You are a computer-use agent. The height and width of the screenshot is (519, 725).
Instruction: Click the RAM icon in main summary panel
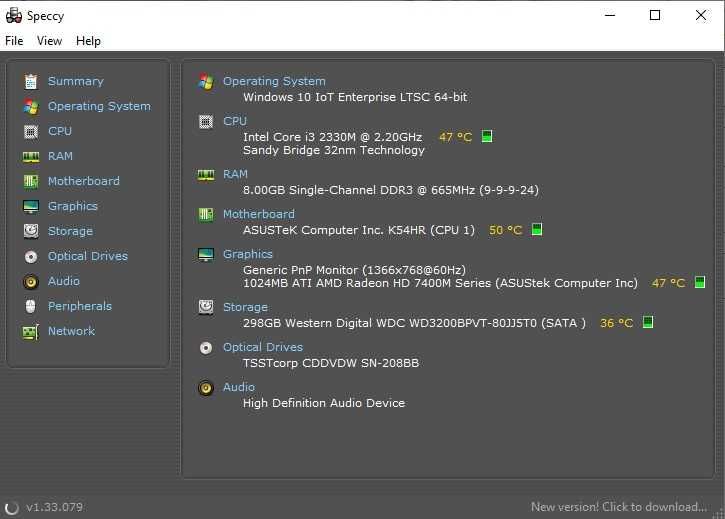click(x=206, y=175)
